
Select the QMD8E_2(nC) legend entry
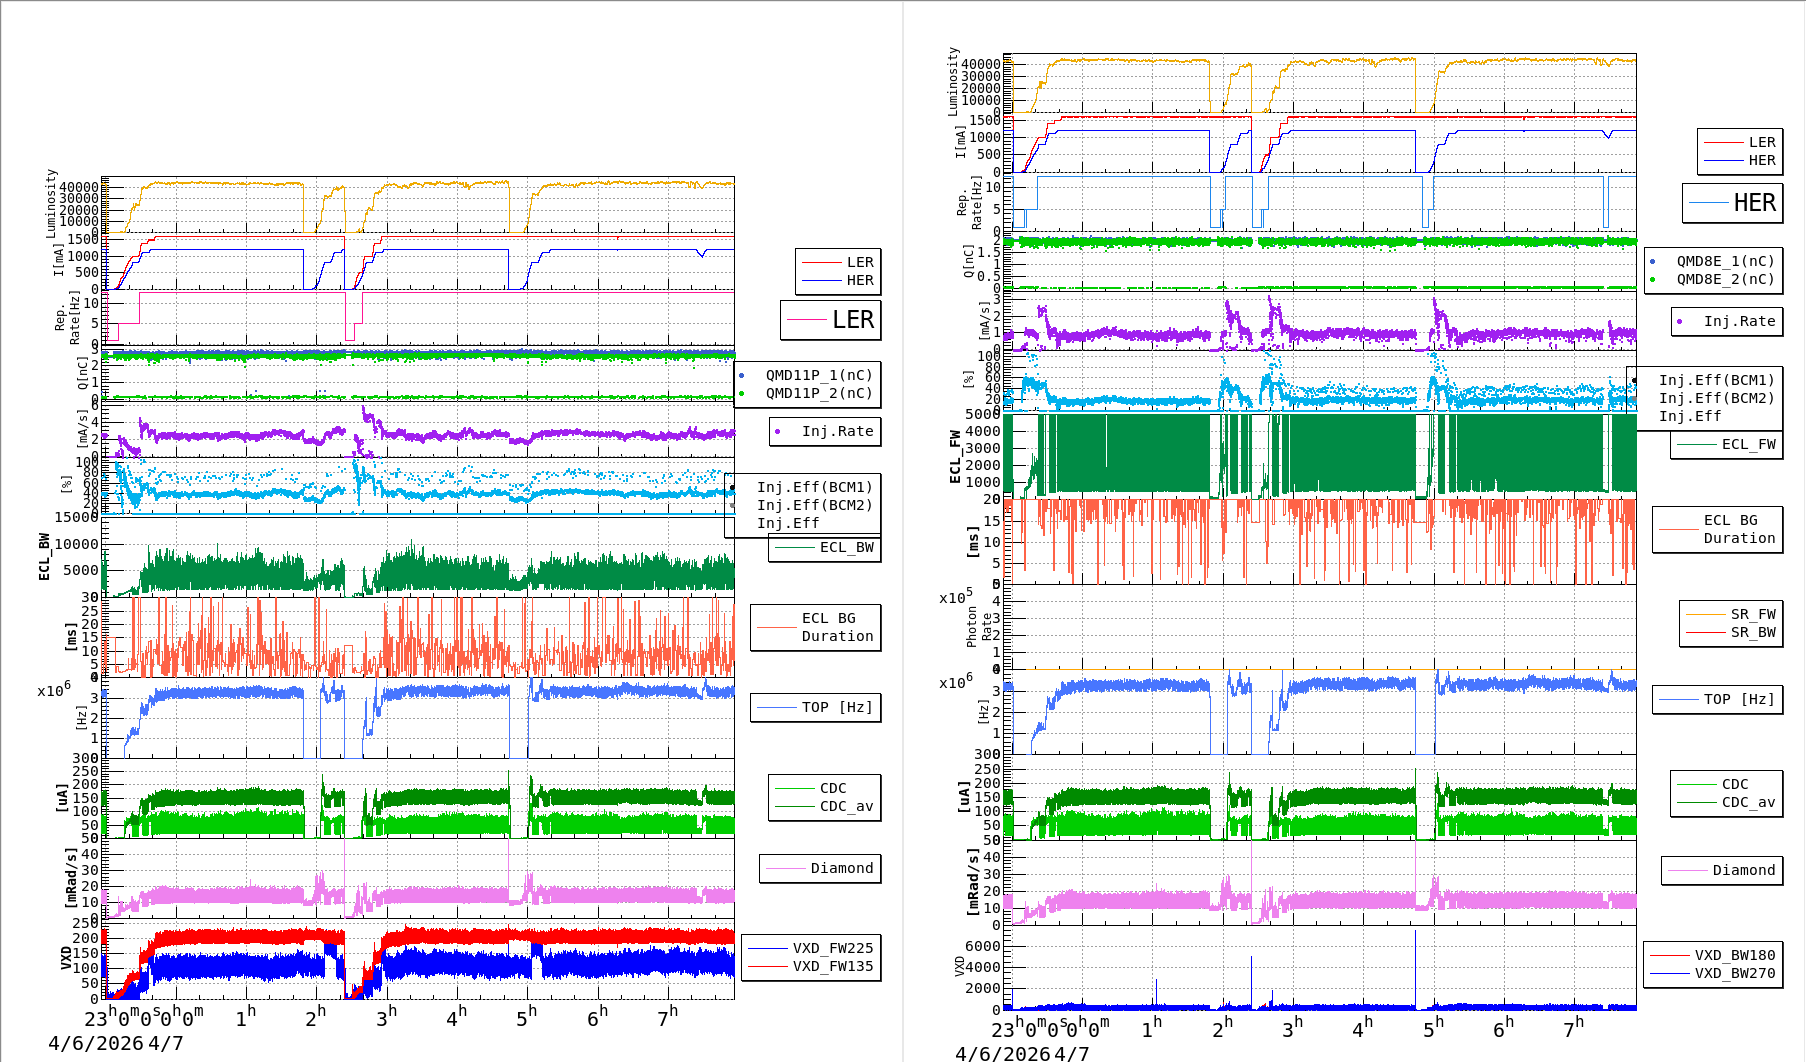tap(1725, 279)
